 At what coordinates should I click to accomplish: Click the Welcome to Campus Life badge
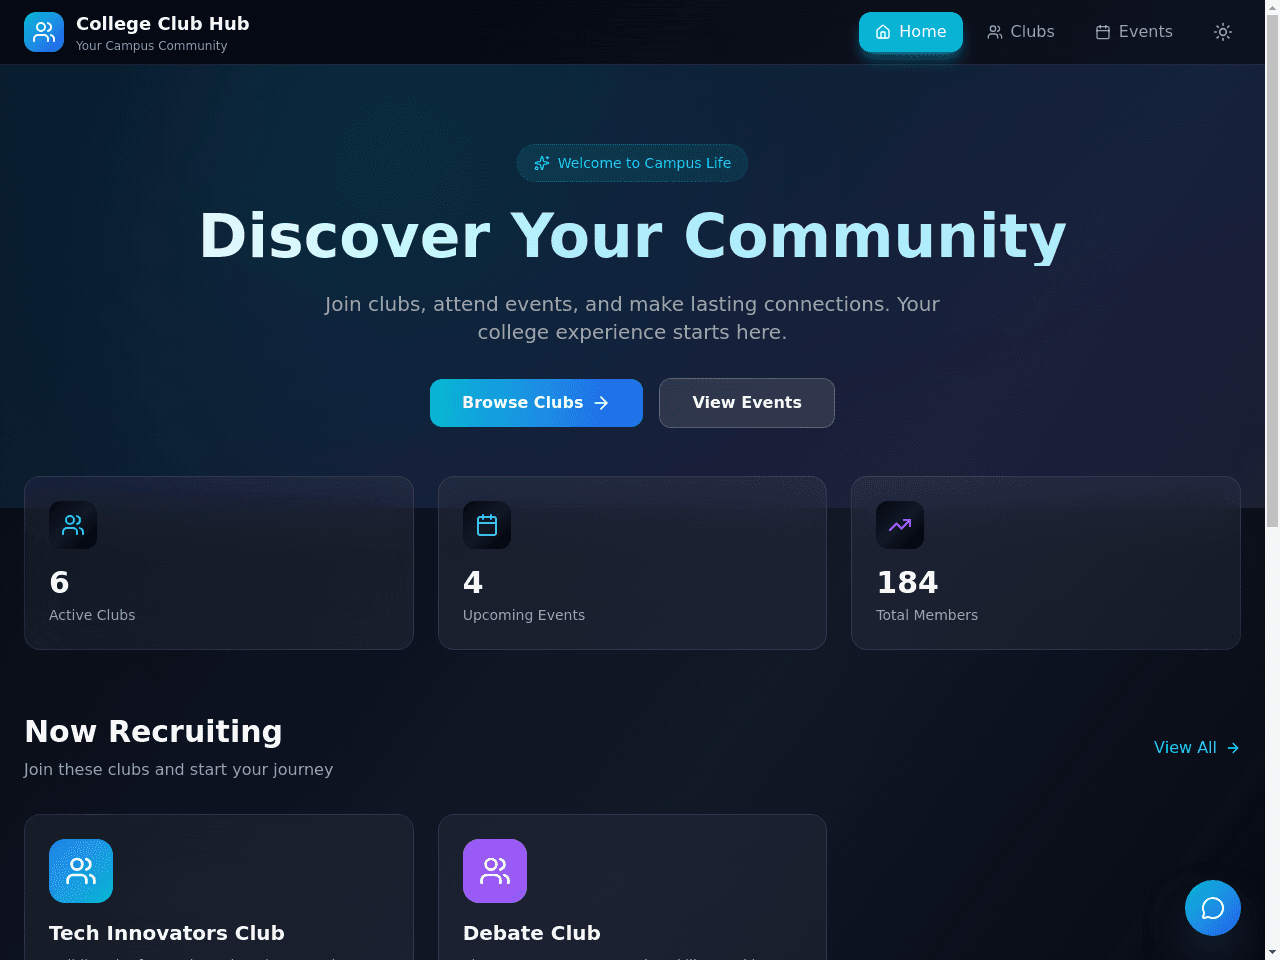632,163
